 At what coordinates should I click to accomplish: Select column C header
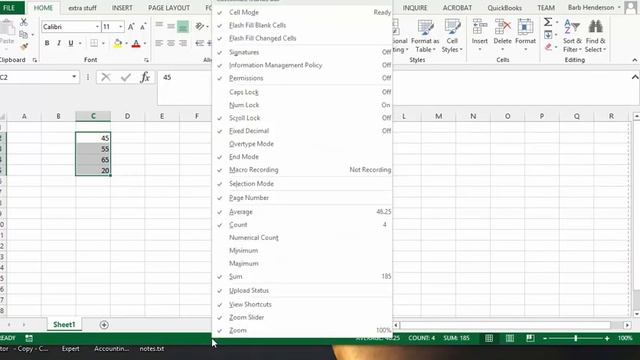[x=93, y=116]
